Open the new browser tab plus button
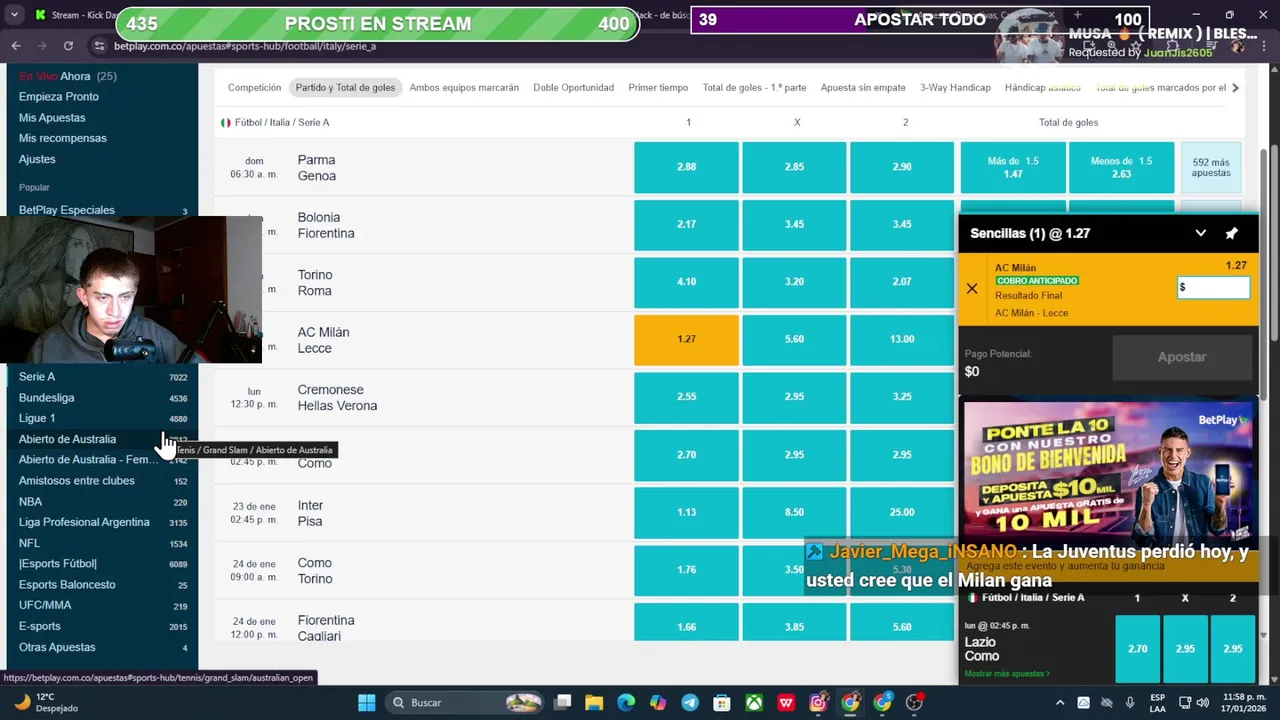Viewport: 1280px width, 720px height. 1077,15
